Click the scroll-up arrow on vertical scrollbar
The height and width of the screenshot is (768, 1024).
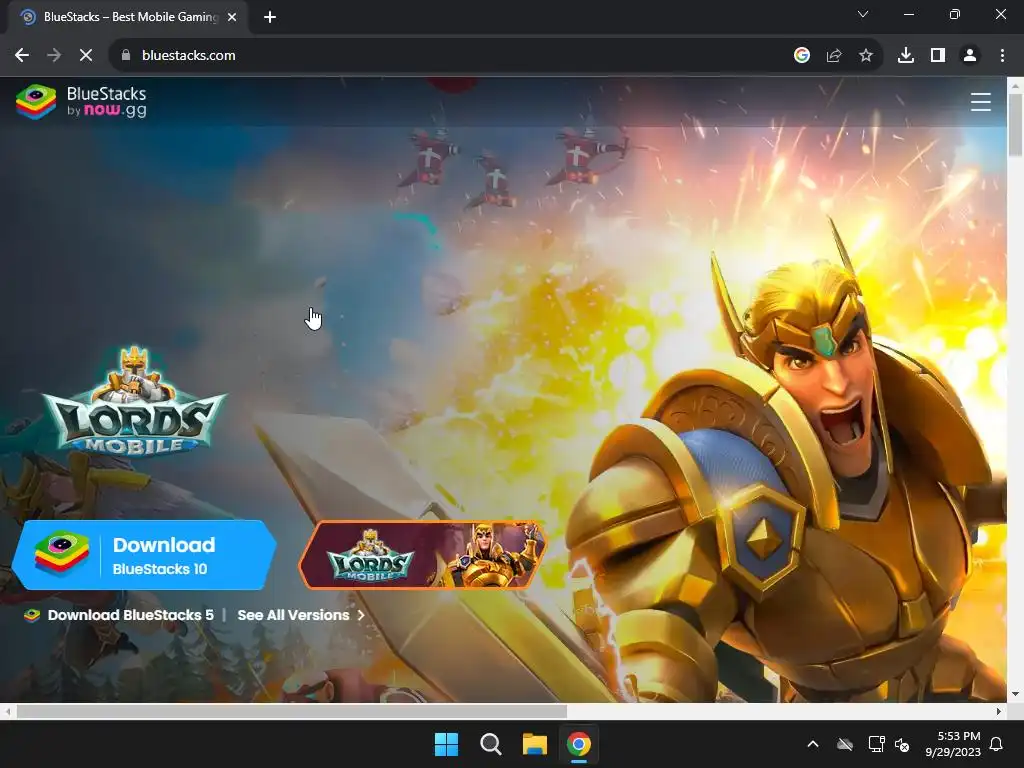(x=1015, y=85)
